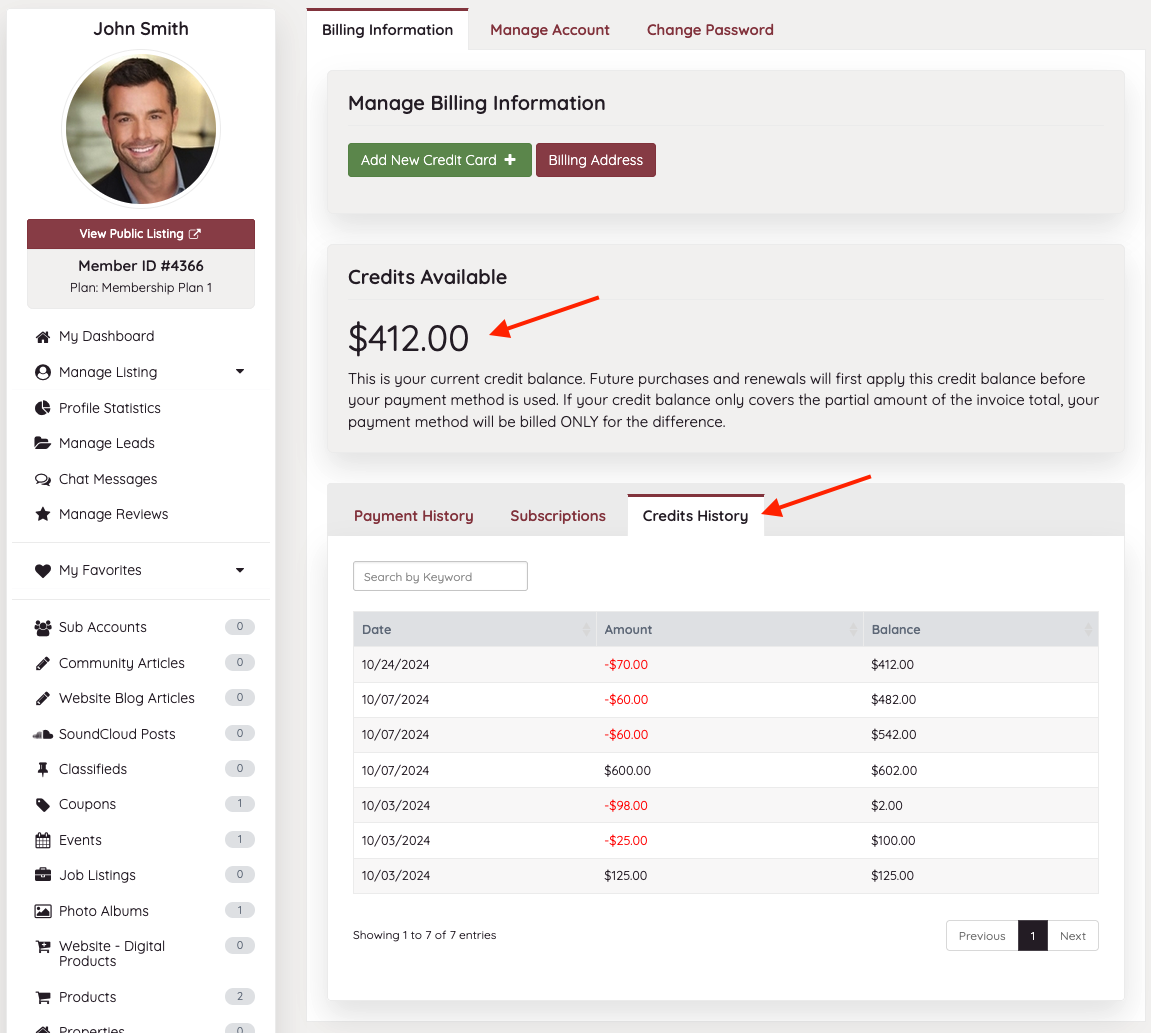The width and height of the screenshot is (1151, 1033).
Task: Click the Manage Listing user icon
Action: pos(43,372)
